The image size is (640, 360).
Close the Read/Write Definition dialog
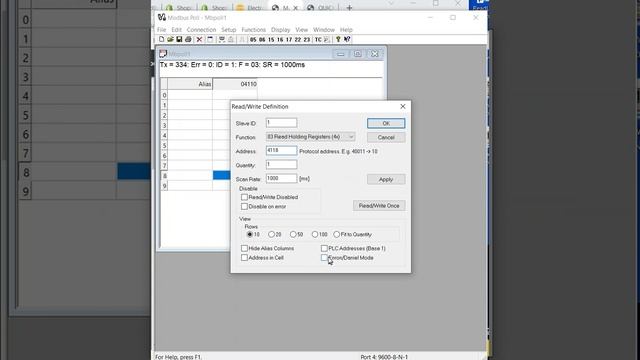pyautogui.click(x=403, y=107)
